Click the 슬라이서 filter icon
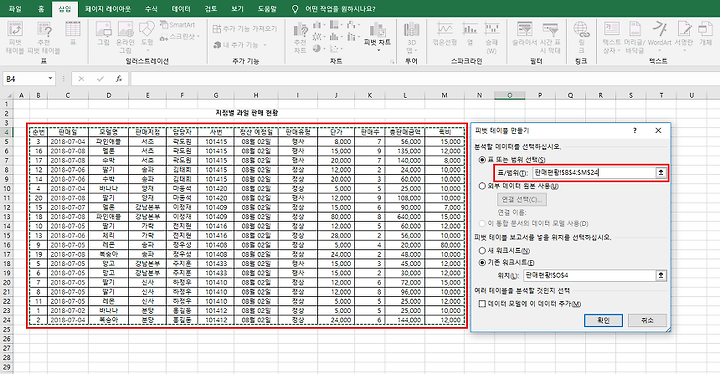 point(525,34)
